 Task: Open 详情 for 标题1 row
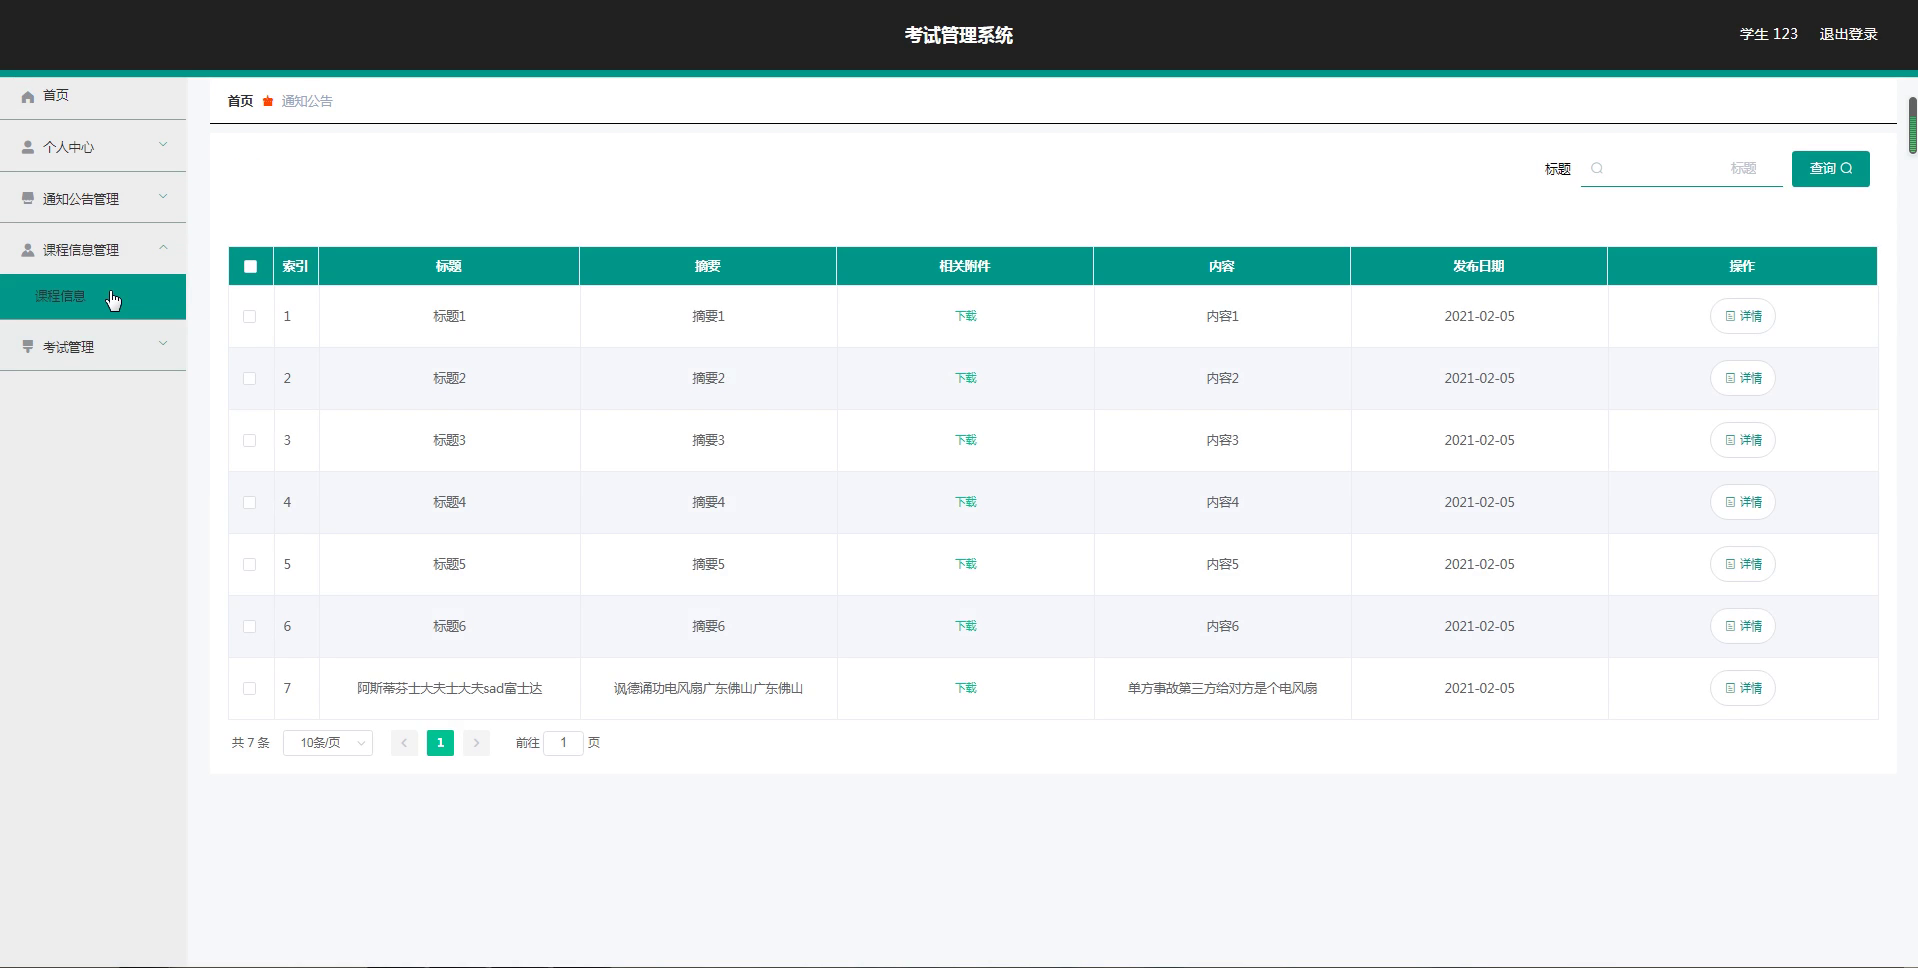(x=1742, y=316)
